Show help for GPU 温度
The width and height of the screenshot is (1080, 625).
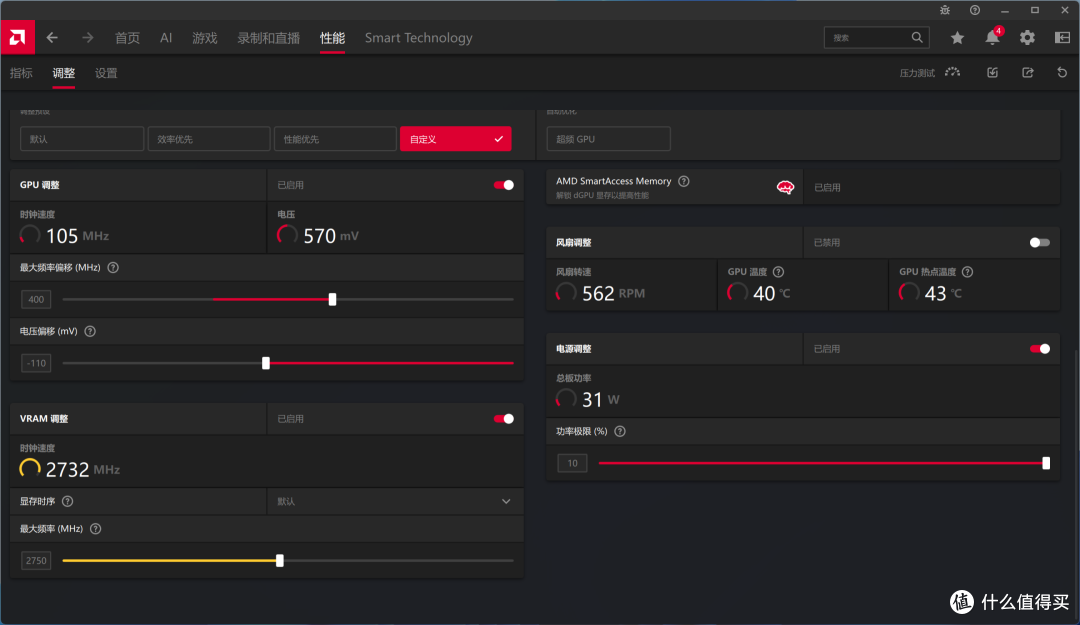(778, 271)
